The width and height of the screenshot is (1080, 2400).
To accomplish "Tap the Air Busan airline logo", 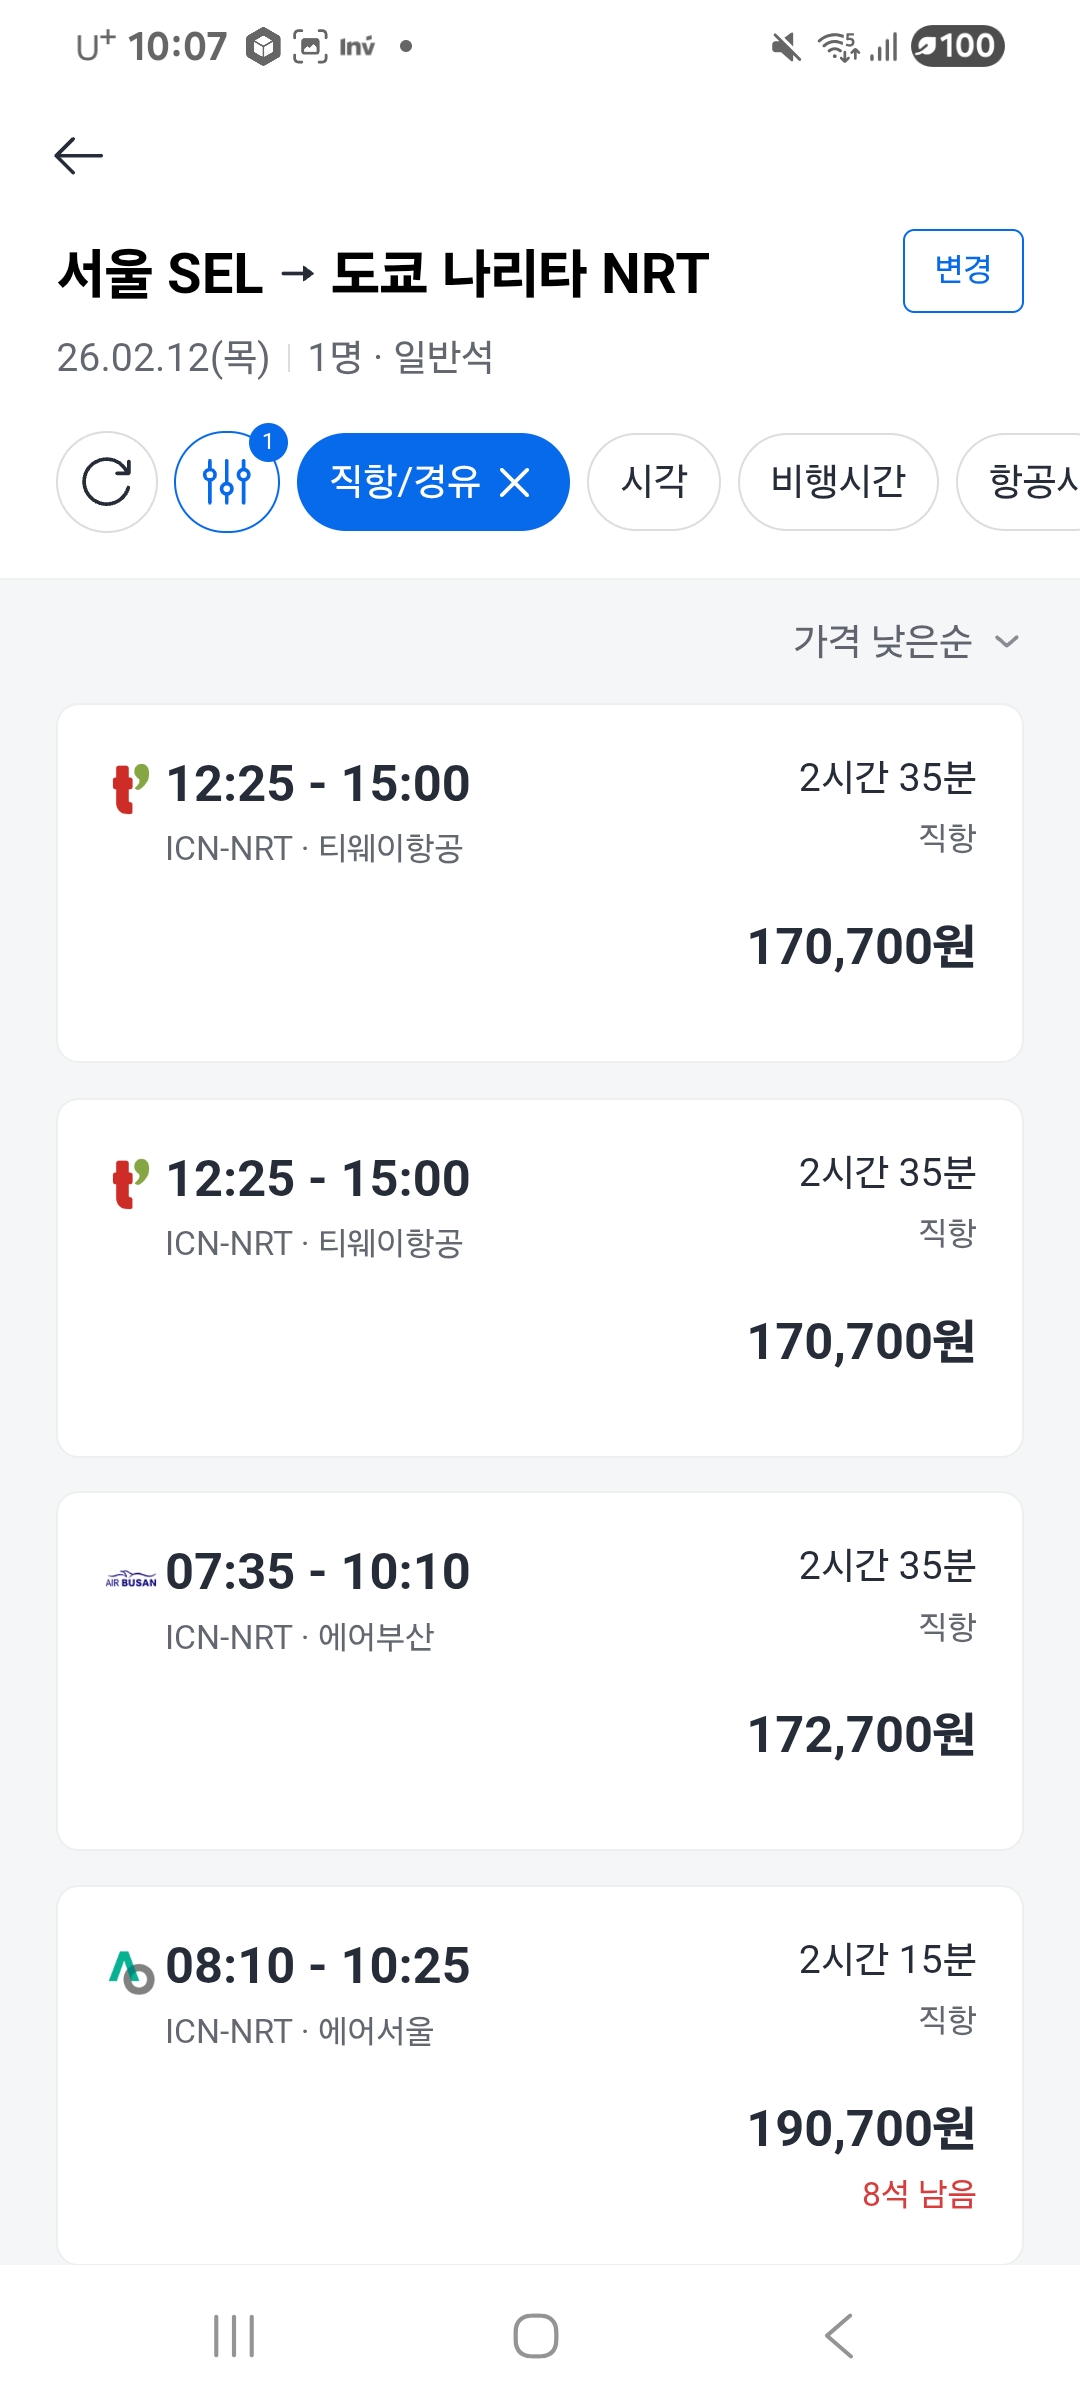I will [x=131, y=1579].
